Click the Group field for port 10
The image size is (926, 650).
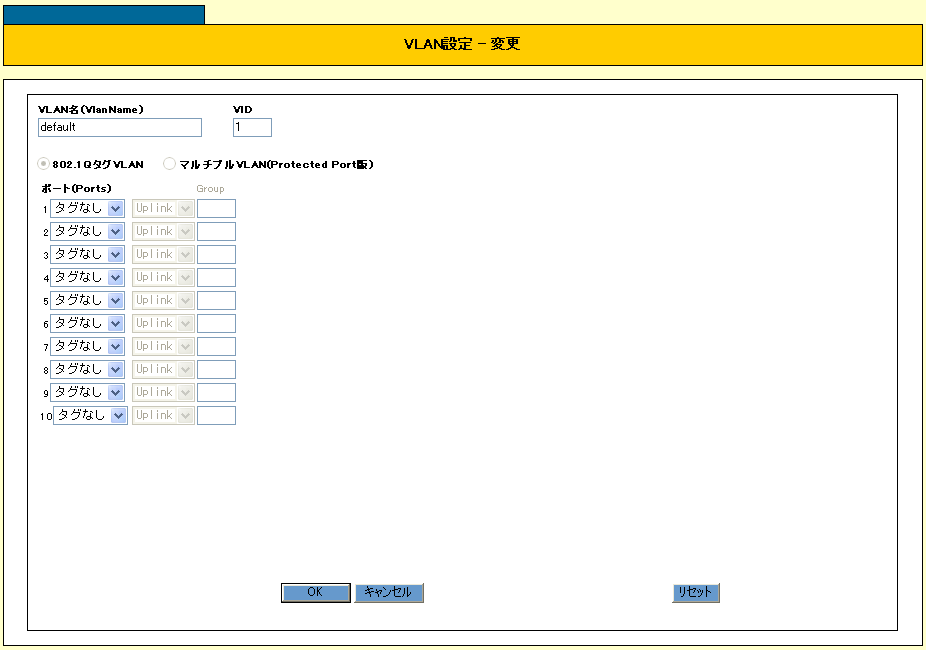(216, 415)
